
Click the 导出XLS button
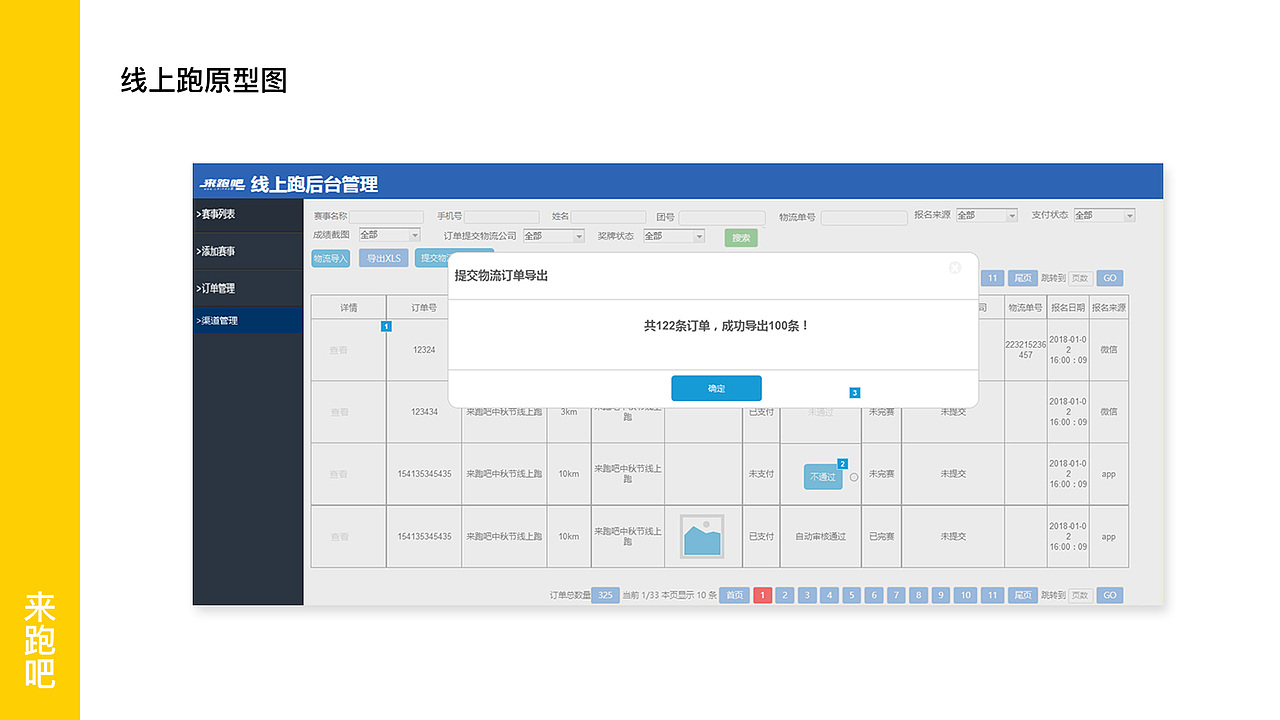pos(384,257)
